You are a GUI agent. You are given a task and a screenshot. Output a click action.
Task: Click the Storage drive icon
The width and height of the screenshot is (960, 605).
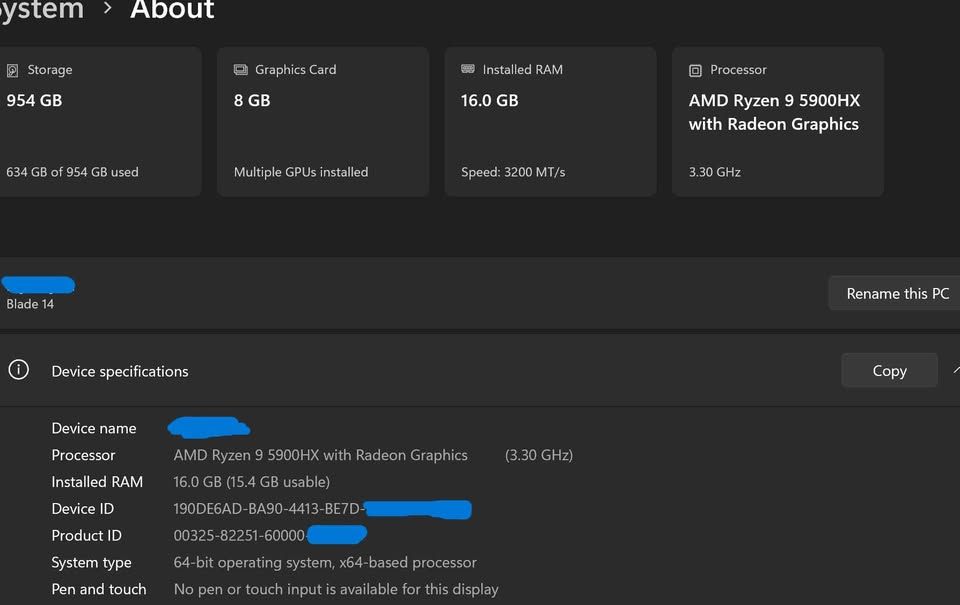12,70
